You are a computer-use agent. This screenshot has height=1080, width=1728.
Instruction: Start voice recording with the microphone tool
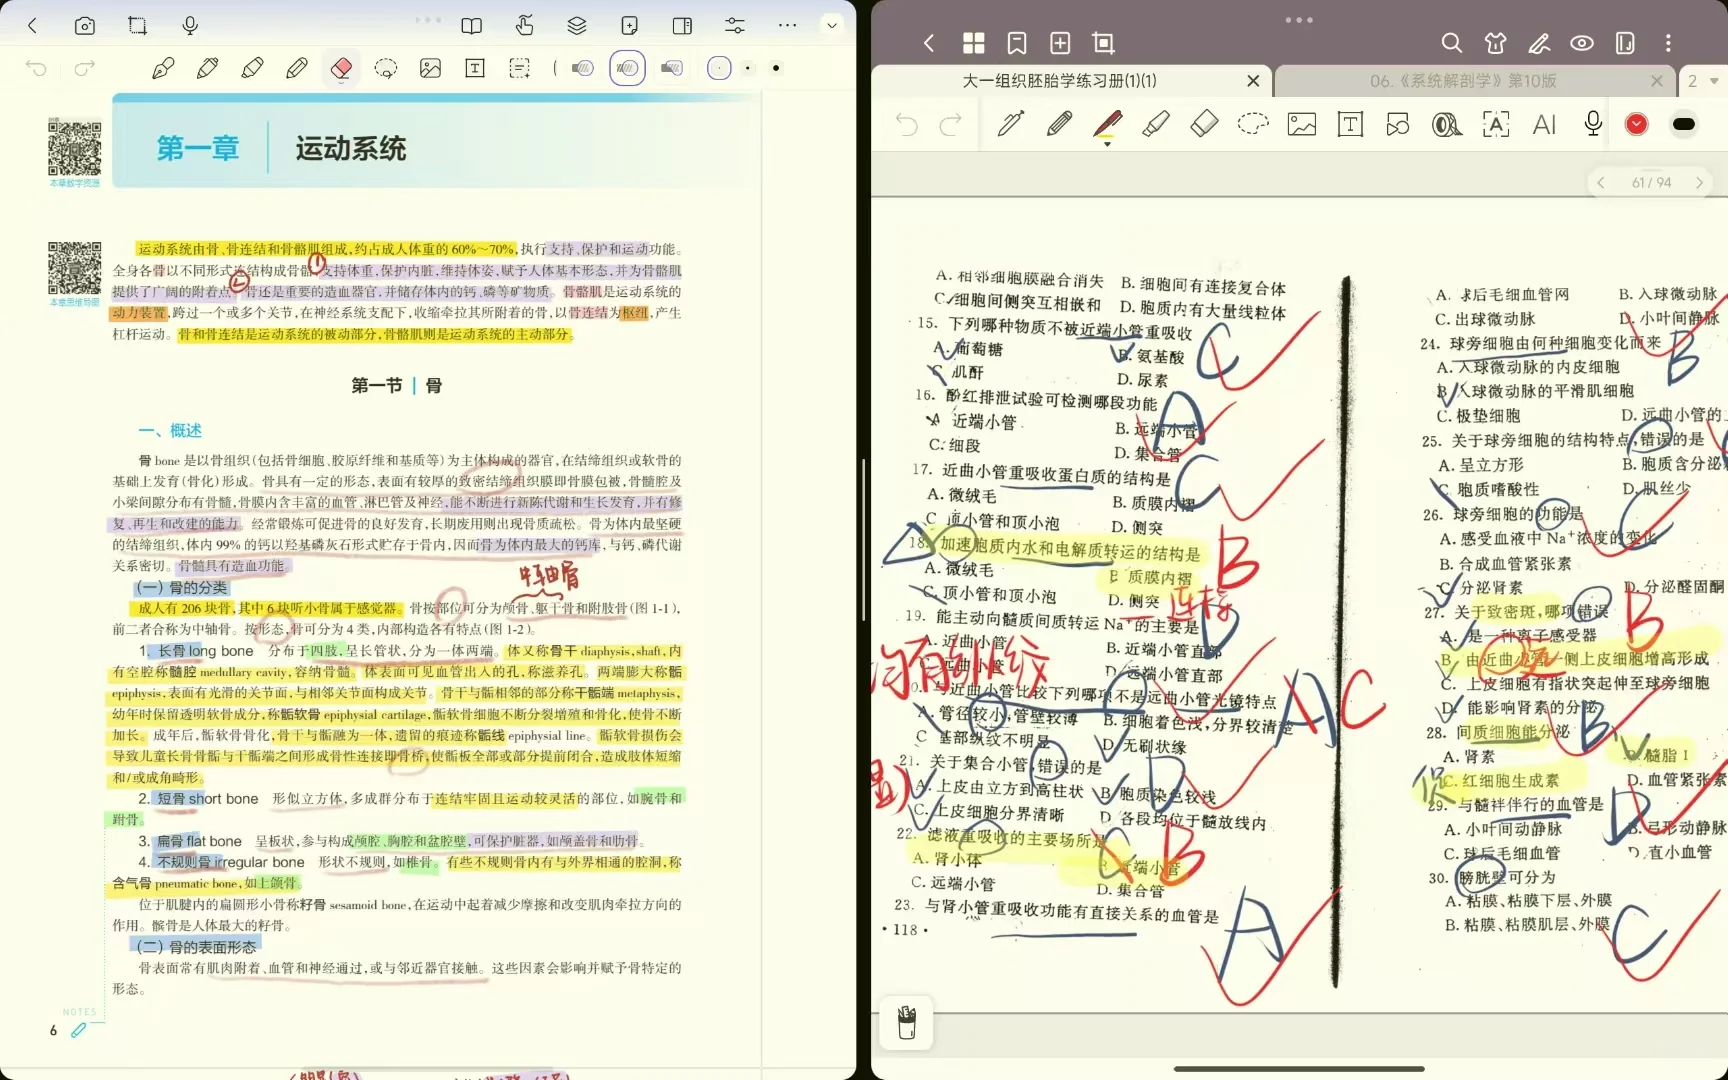[x=1591, y=124]
